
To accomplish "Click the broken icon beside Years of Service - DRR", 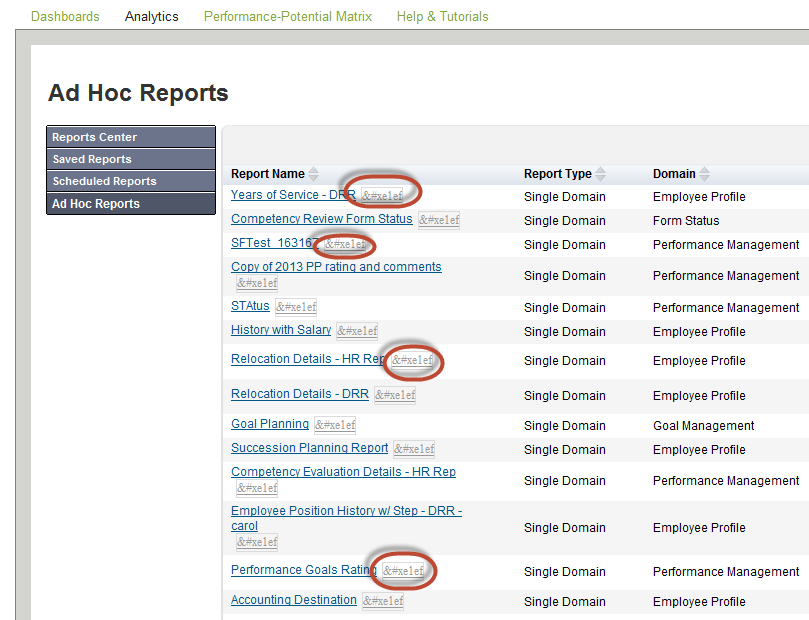I will [382, 196].
